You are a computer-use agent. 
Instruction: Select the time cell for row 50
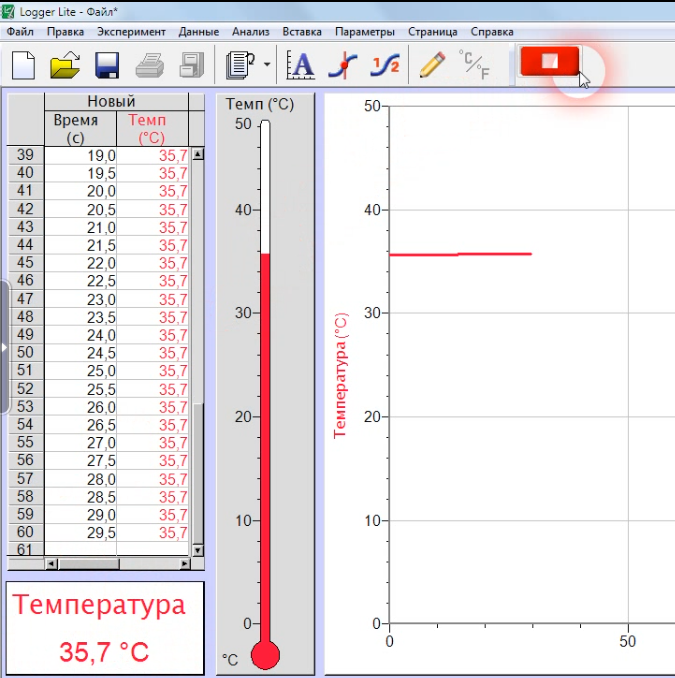tap(81, 353)
